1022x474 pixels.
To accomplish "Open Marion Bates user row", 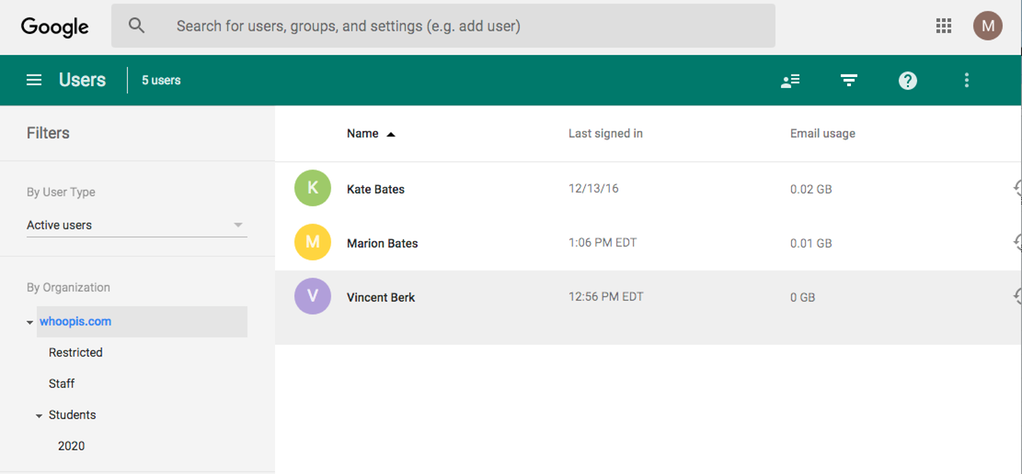I will (x=382, y=243).
